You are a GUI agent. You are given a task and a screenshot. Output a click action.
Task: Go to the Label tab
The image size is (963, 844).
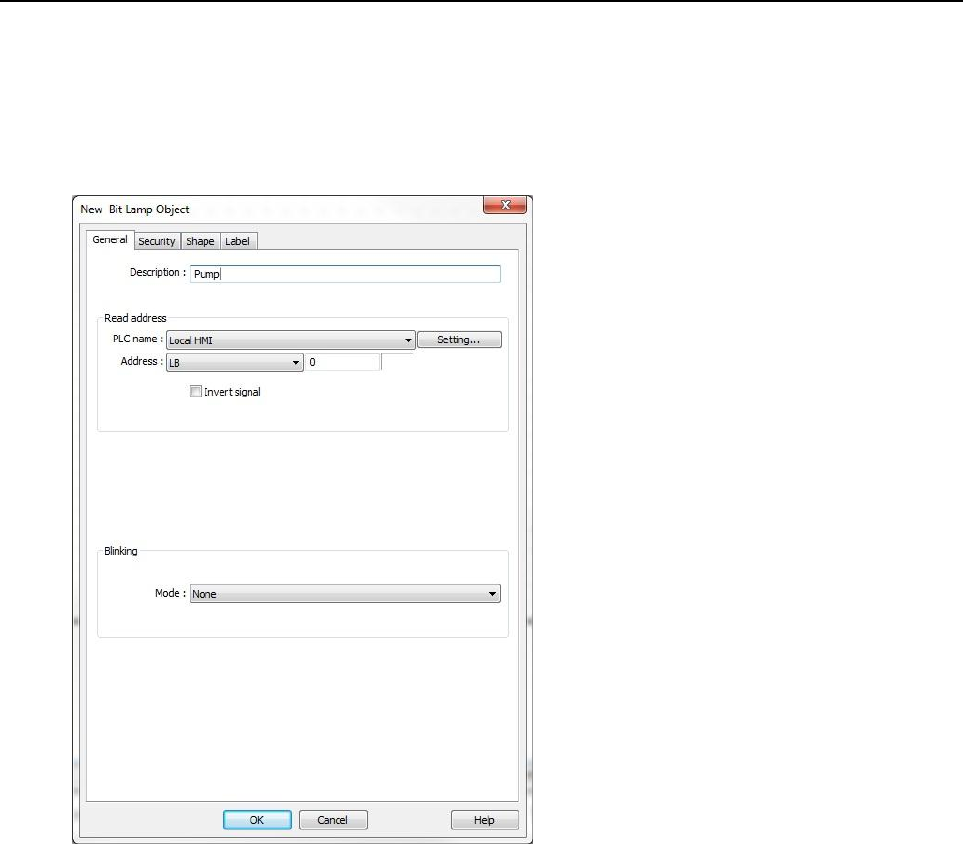coord(237,241)
